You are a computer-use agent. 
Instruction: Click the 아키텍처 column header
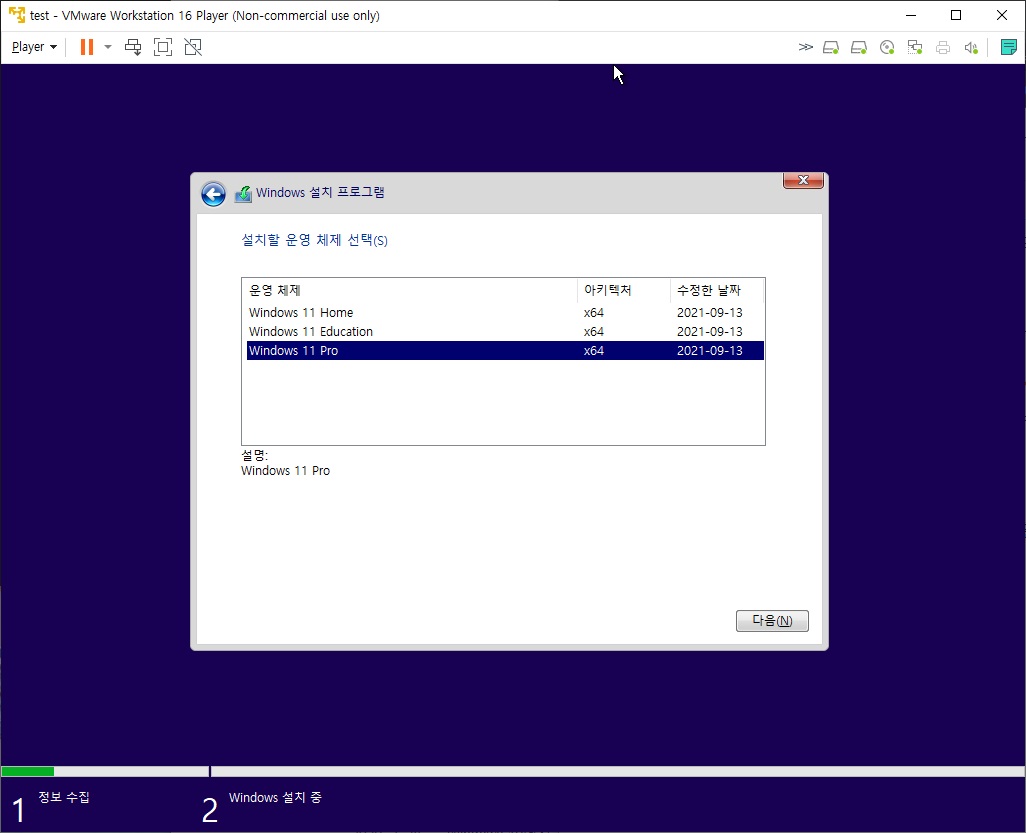pyautogui.click(x=624, y=290)
